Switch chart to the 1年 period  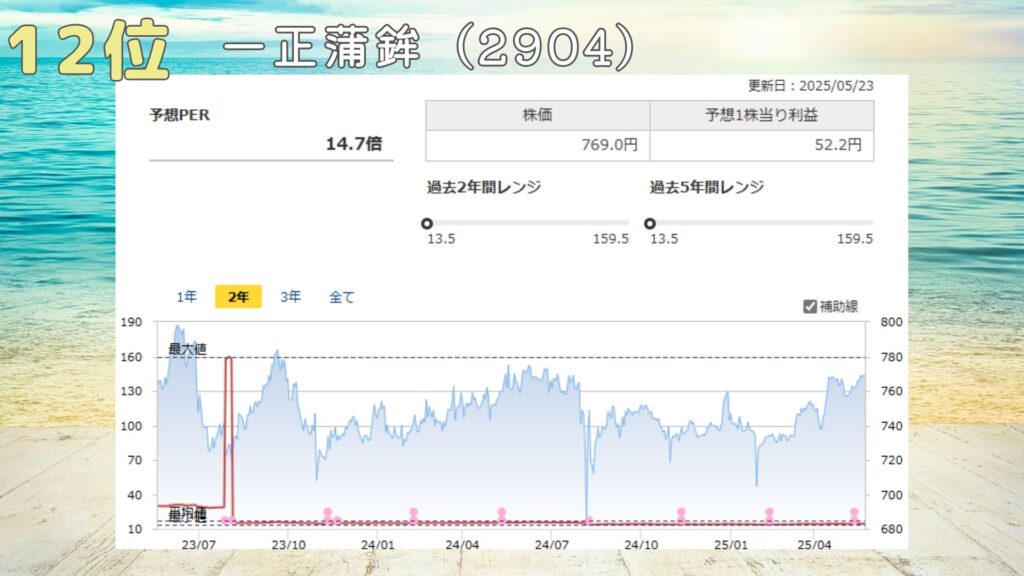187,297
